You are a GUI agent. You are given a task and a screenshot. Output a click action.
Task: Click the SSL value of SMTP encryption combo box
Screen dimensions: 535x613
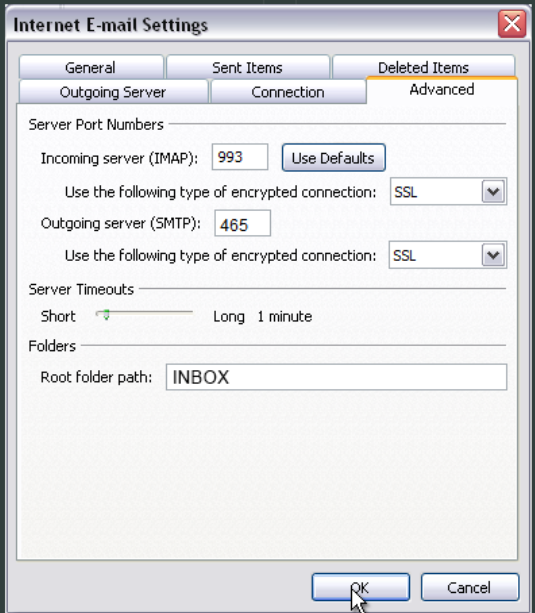click(435, 255)
